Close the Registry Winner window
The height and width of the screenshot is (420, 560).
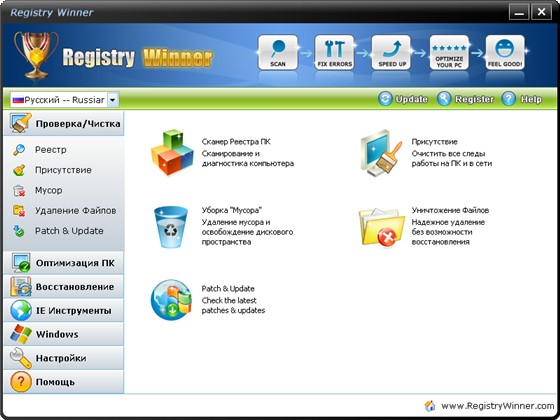[x=541, y=12]
